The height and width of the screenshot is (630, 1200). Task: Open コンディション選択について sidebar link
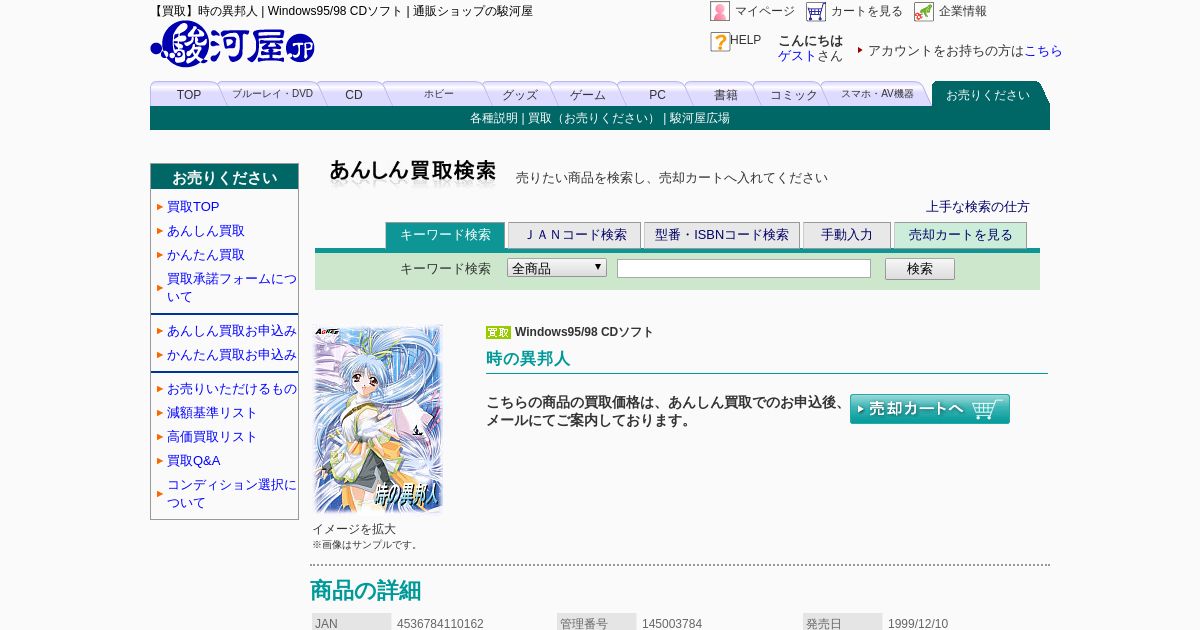coord(232,494)
